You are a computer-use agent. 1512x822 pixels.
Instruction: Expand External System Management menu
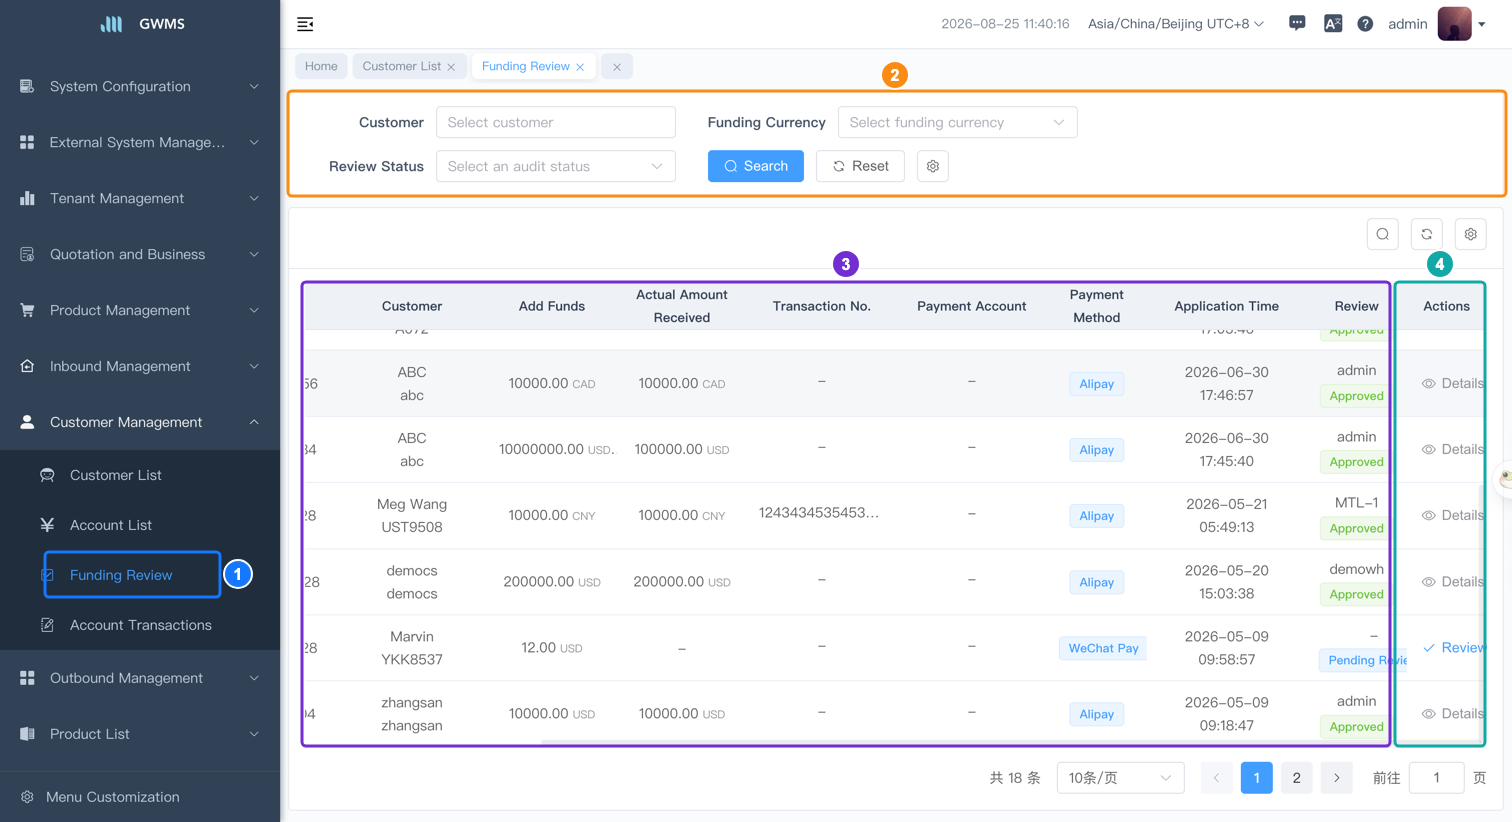pyautogui.click(x=140, y=142)
